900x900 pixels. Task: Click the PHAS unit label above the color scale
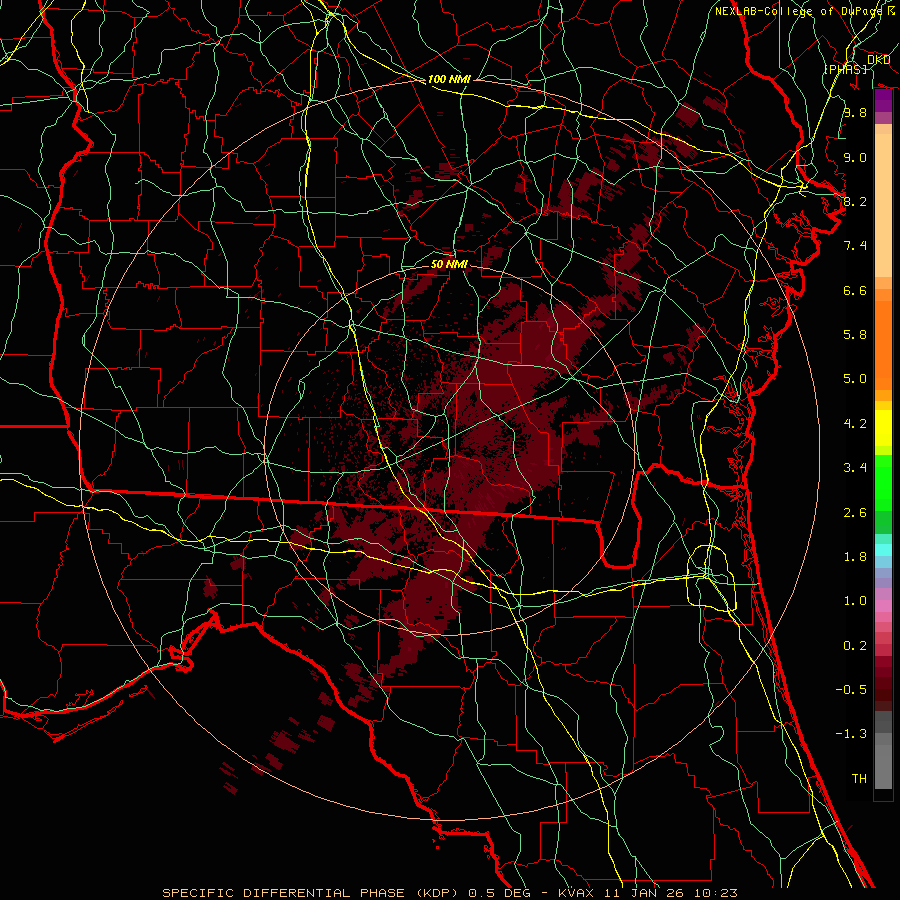845,69
